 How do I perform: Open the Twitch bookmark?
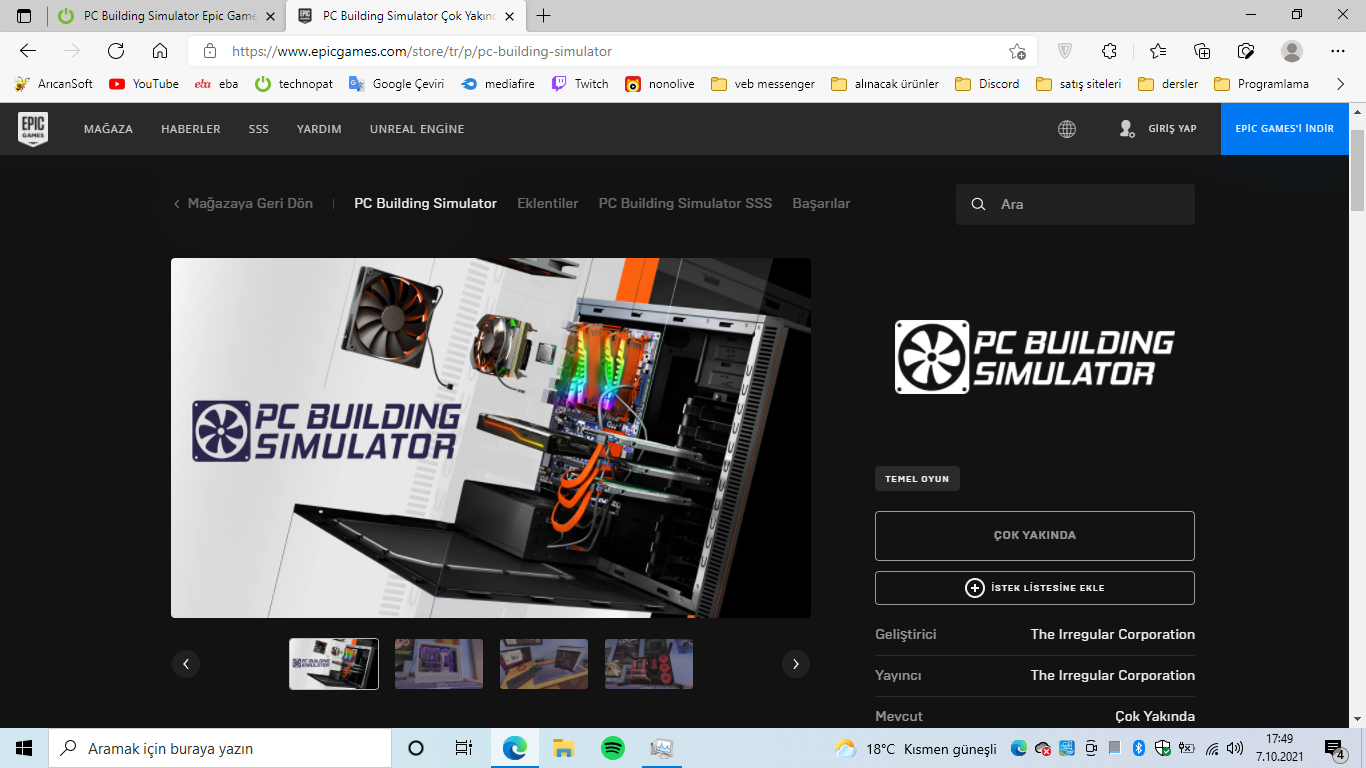580,84
